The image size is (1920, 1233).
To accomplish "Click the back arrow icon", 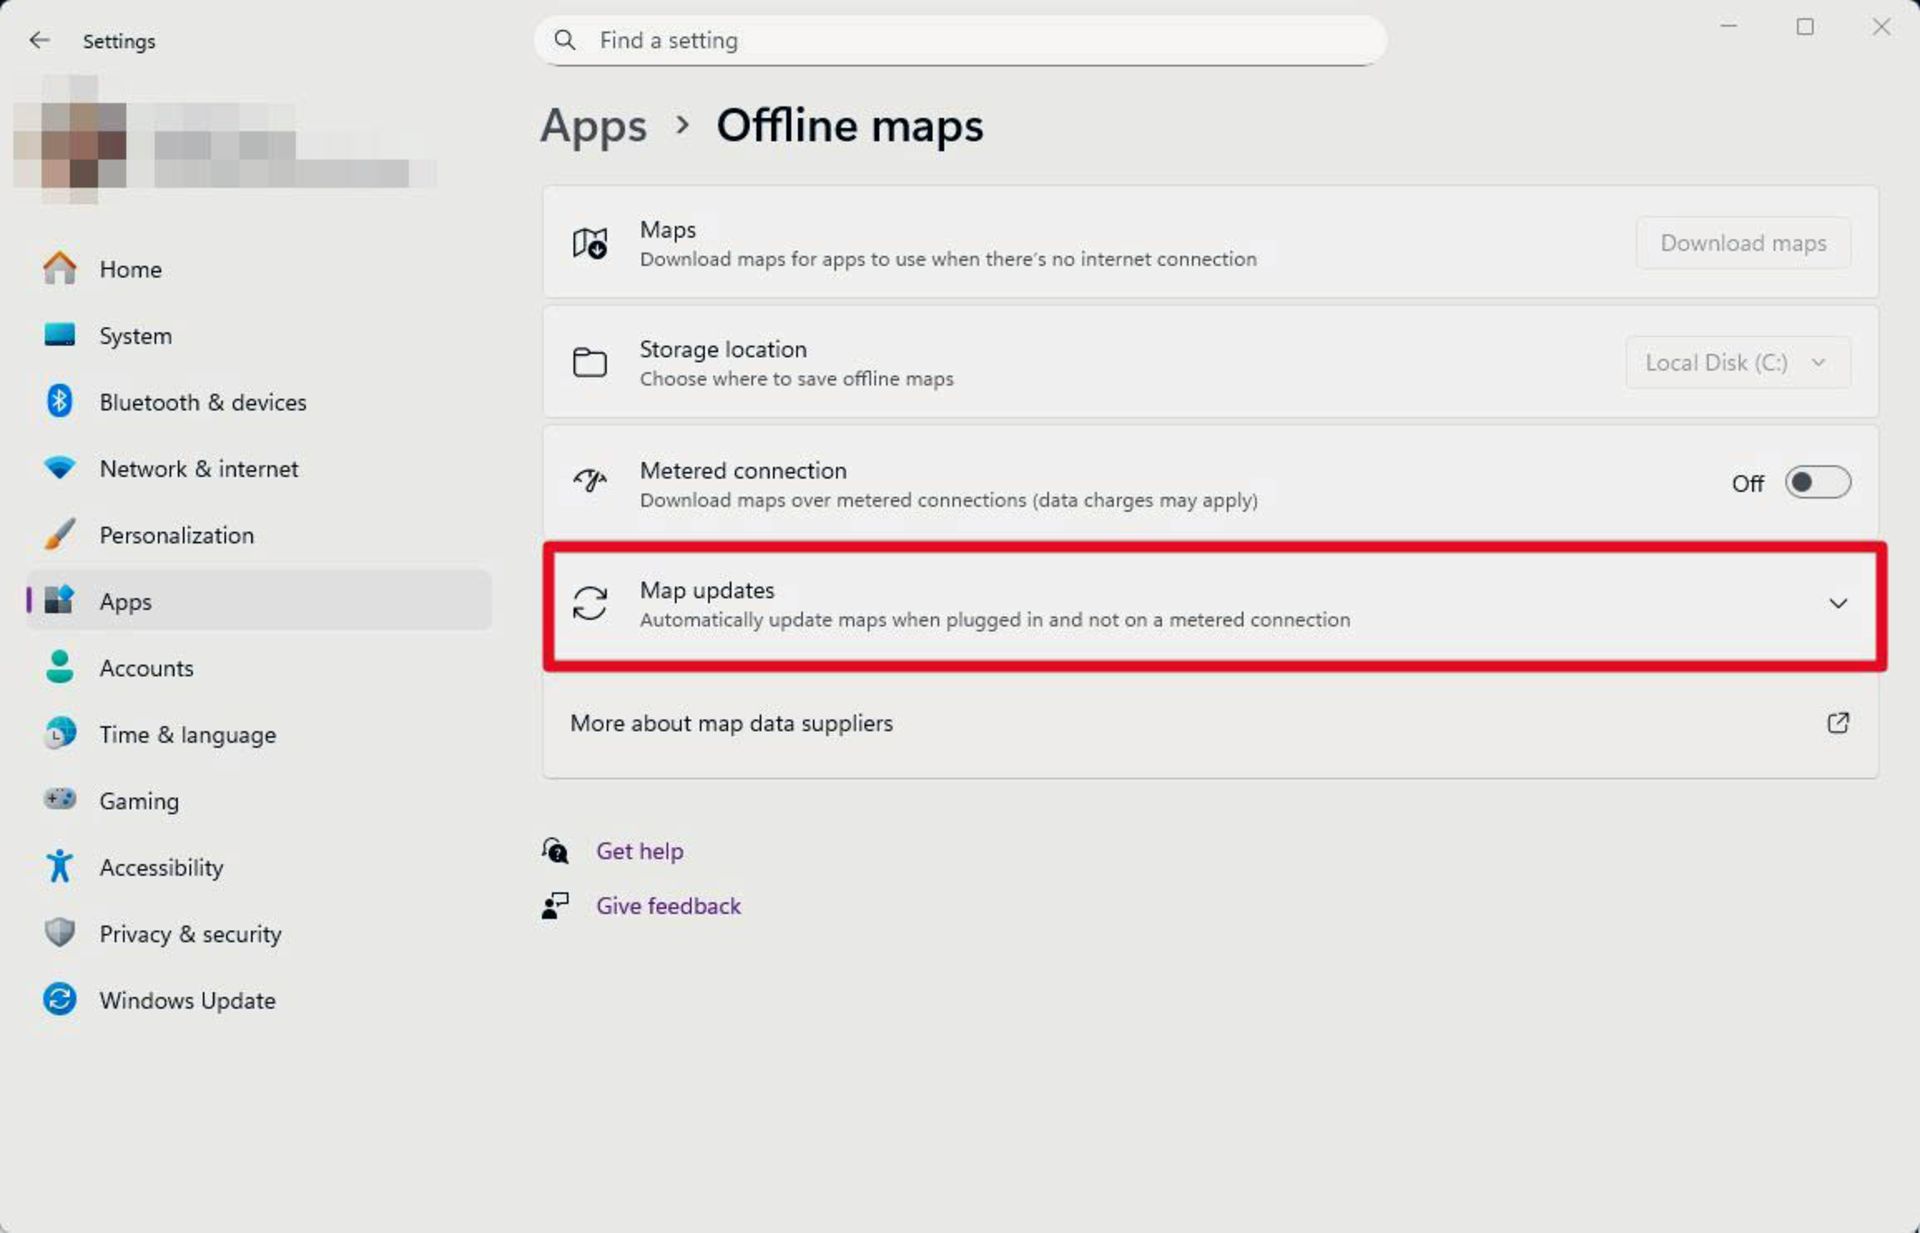I will point(39,40).
